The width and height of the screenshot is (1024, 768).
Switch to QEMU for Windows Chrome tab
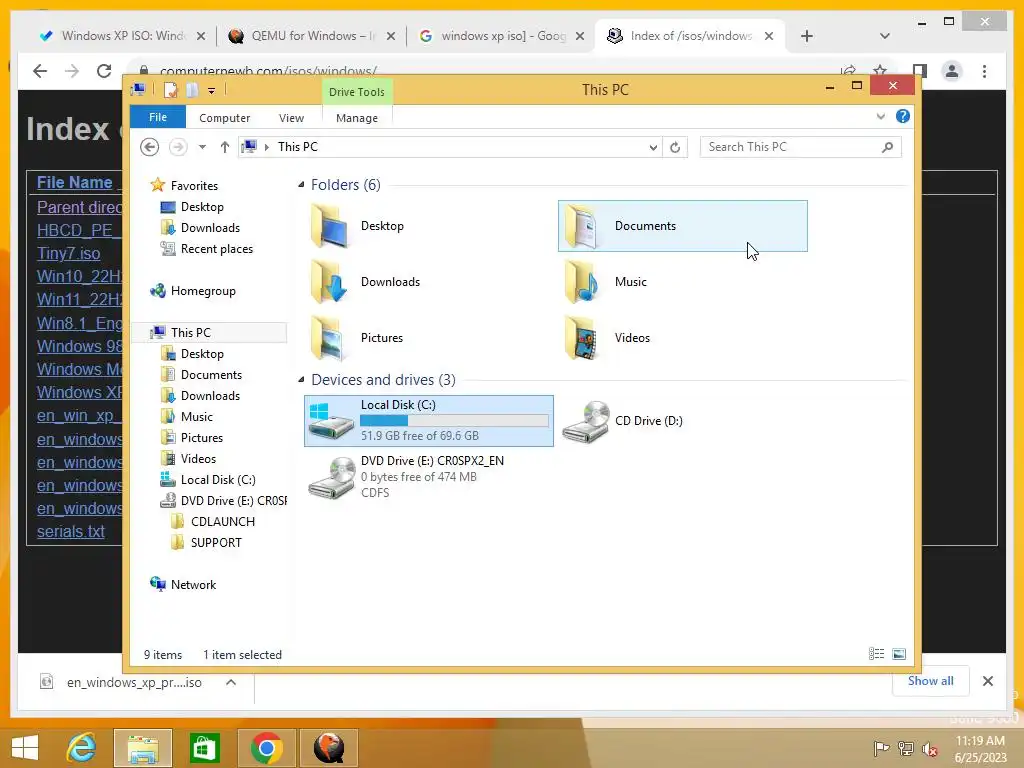[310, 36]
